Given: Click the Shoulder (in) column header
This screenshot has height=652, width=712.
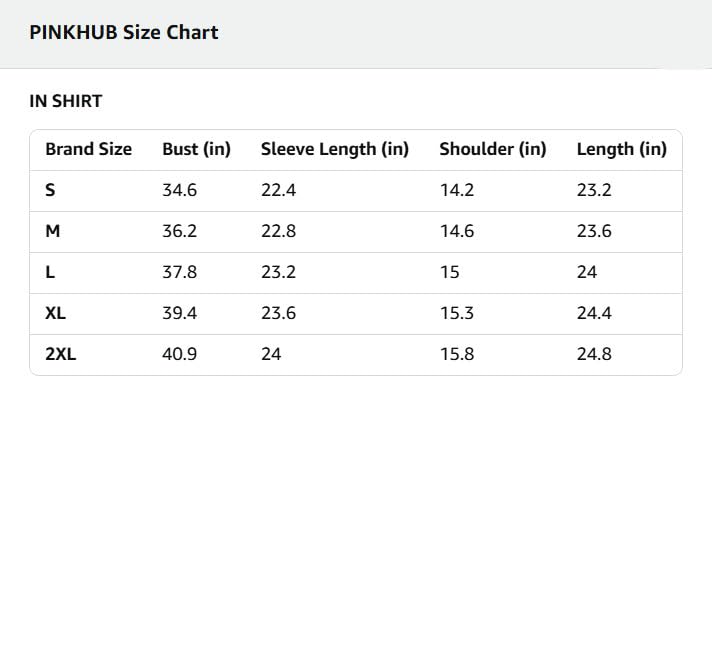Looking at the screenshot, I should coord(493,149).
